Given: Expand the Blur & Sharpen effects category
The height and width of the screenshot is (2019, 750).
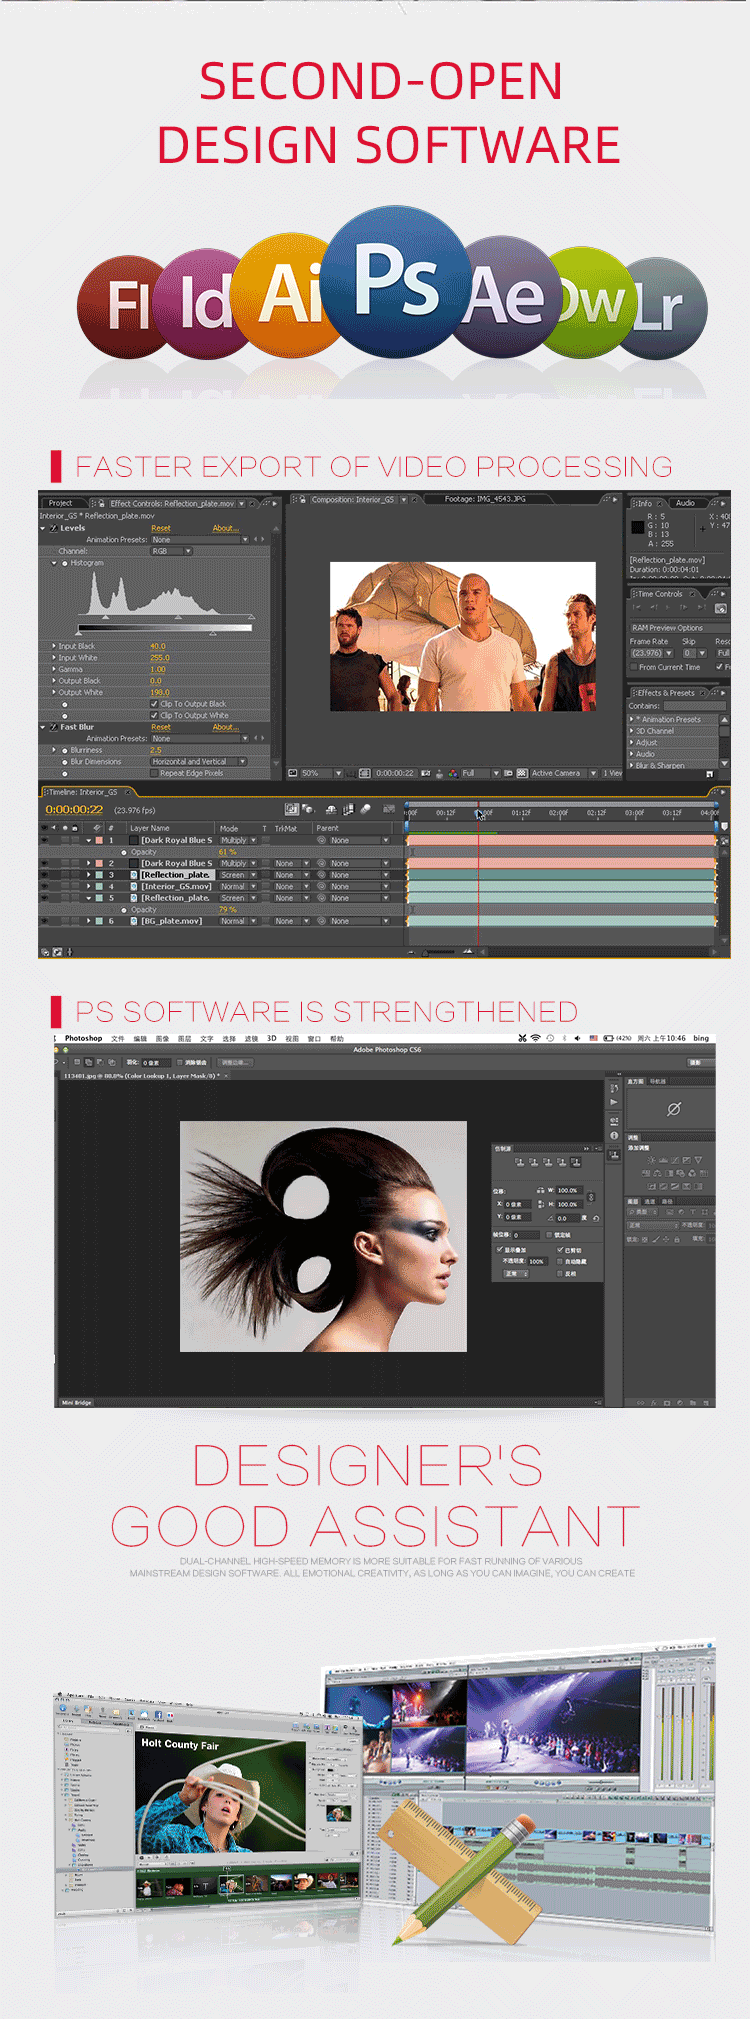Looking at the screenshot, I should click(632, 765).
